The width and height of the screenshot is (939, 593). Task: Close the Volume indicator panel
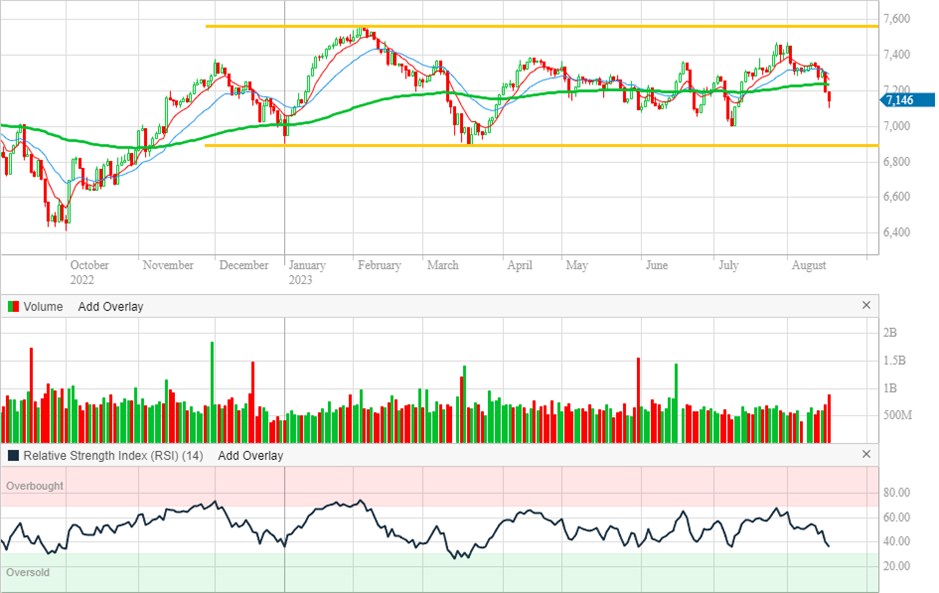[866, 306]
